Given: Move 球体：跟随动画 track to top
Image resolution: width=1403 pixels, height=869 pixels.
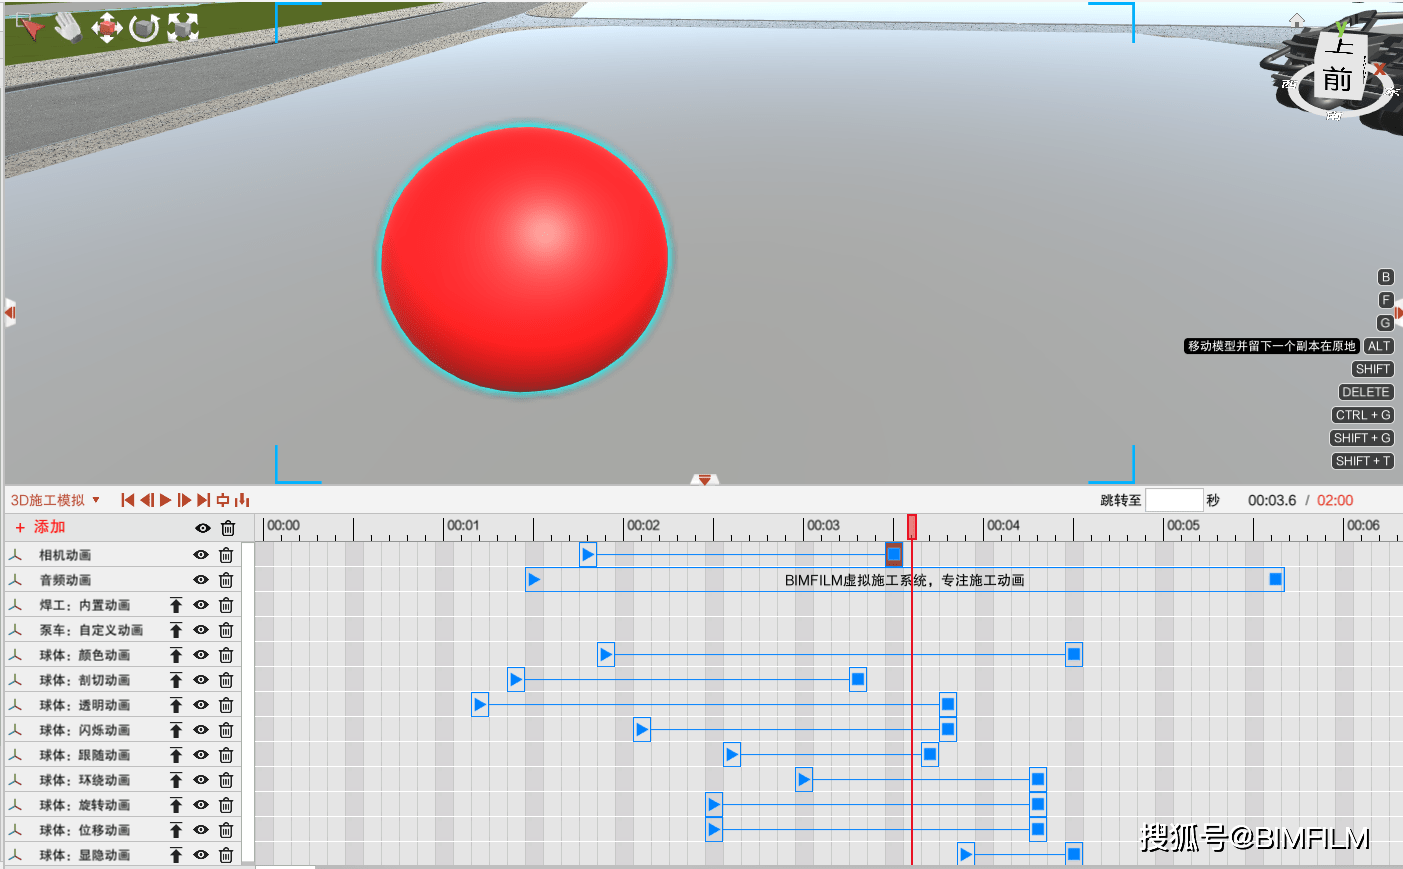Looking at the screenshot, I should pos(176,755).
